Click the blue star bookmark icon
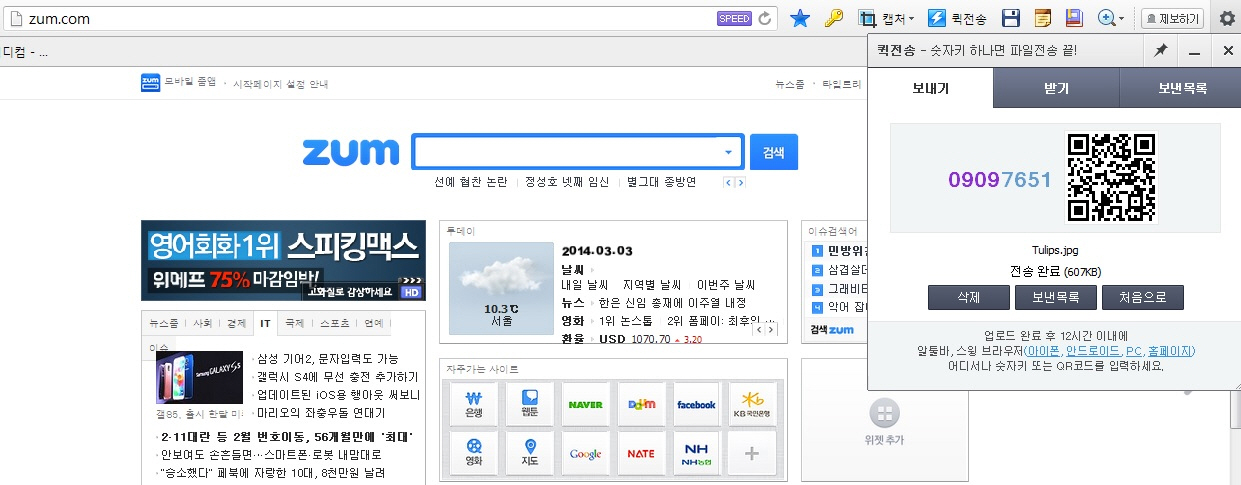1241x485 pixels. (799, 18)
